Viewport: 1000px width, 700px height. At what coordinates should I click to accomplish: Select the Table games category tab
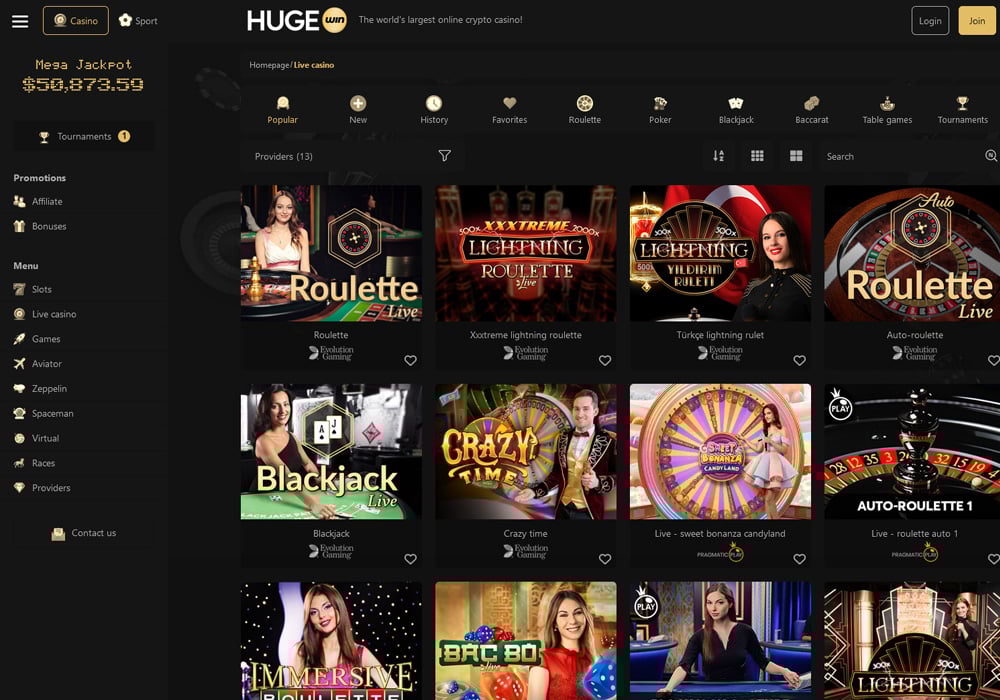pyautogui.click(x=887, y=110)
